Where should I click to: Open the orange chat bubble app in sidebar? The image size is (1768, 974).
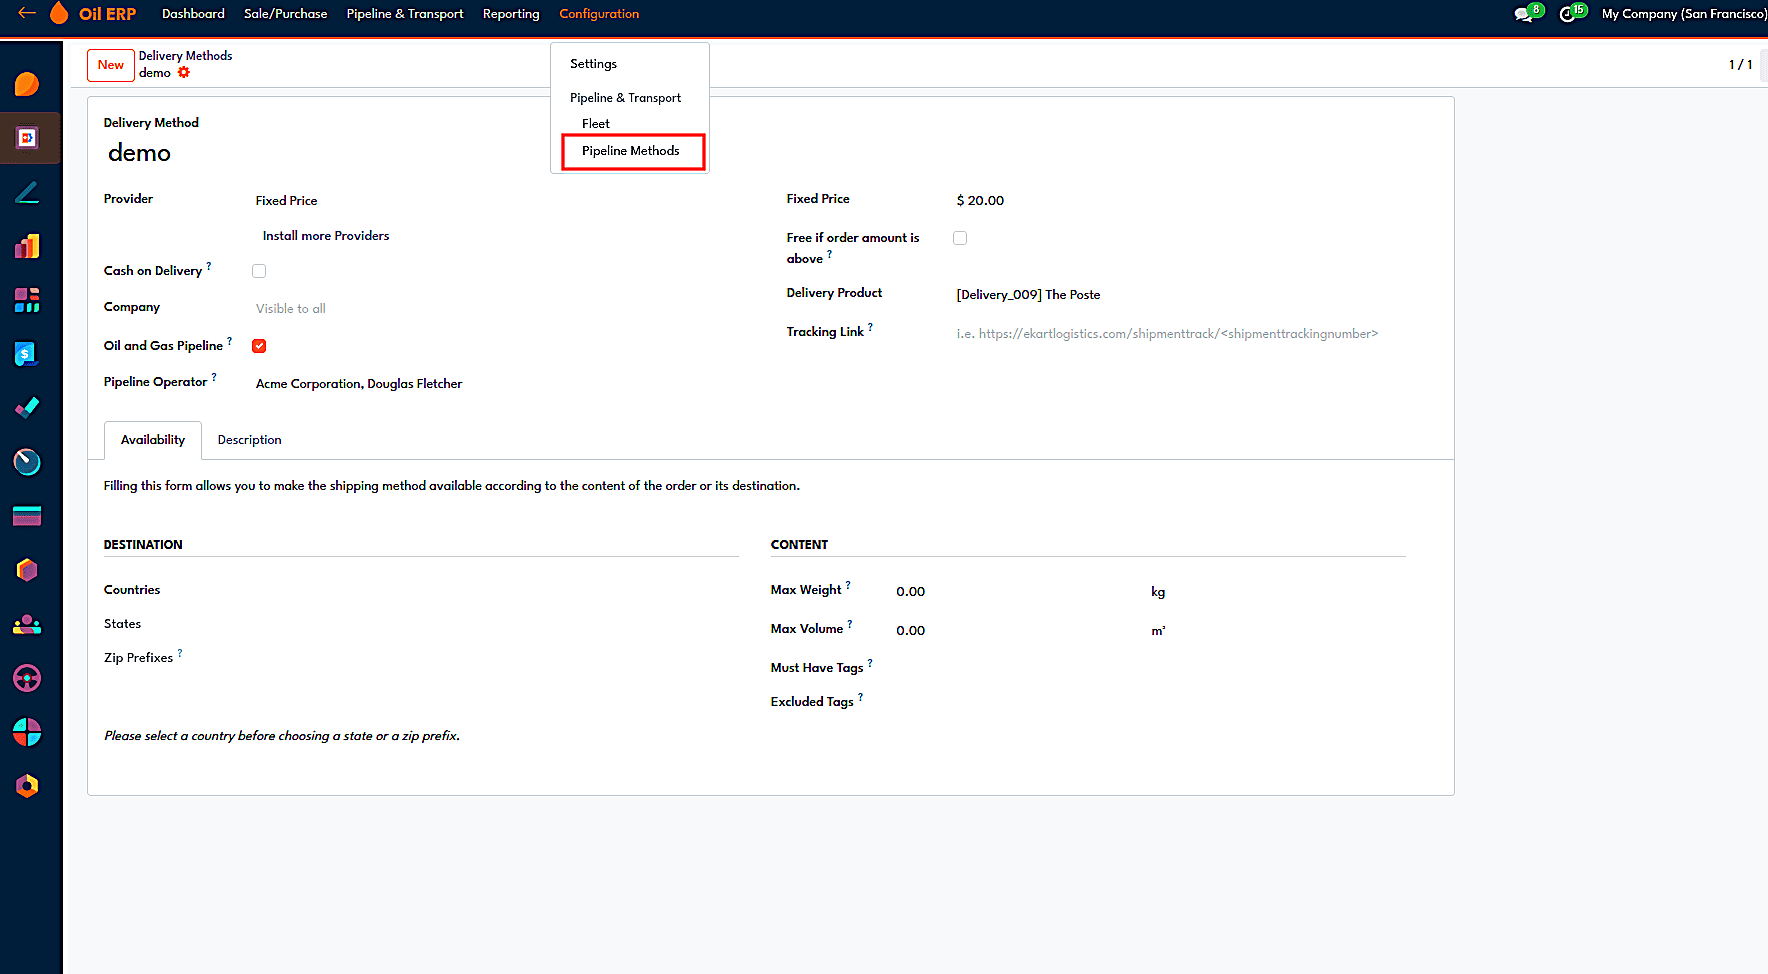tap(27, 84)
